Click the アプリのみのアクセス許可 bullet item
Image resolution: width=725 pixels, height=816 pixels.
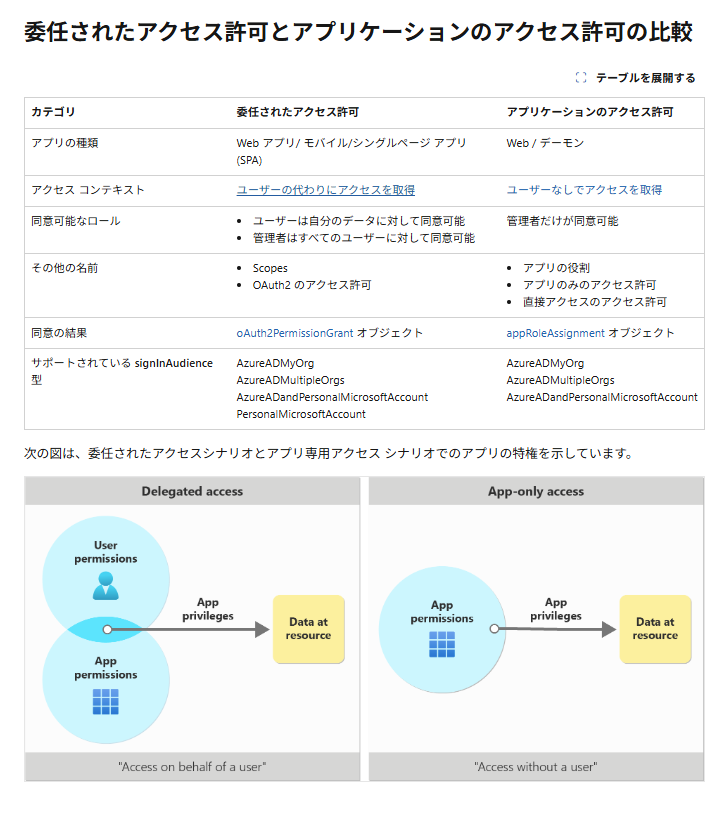coord(589,285)
